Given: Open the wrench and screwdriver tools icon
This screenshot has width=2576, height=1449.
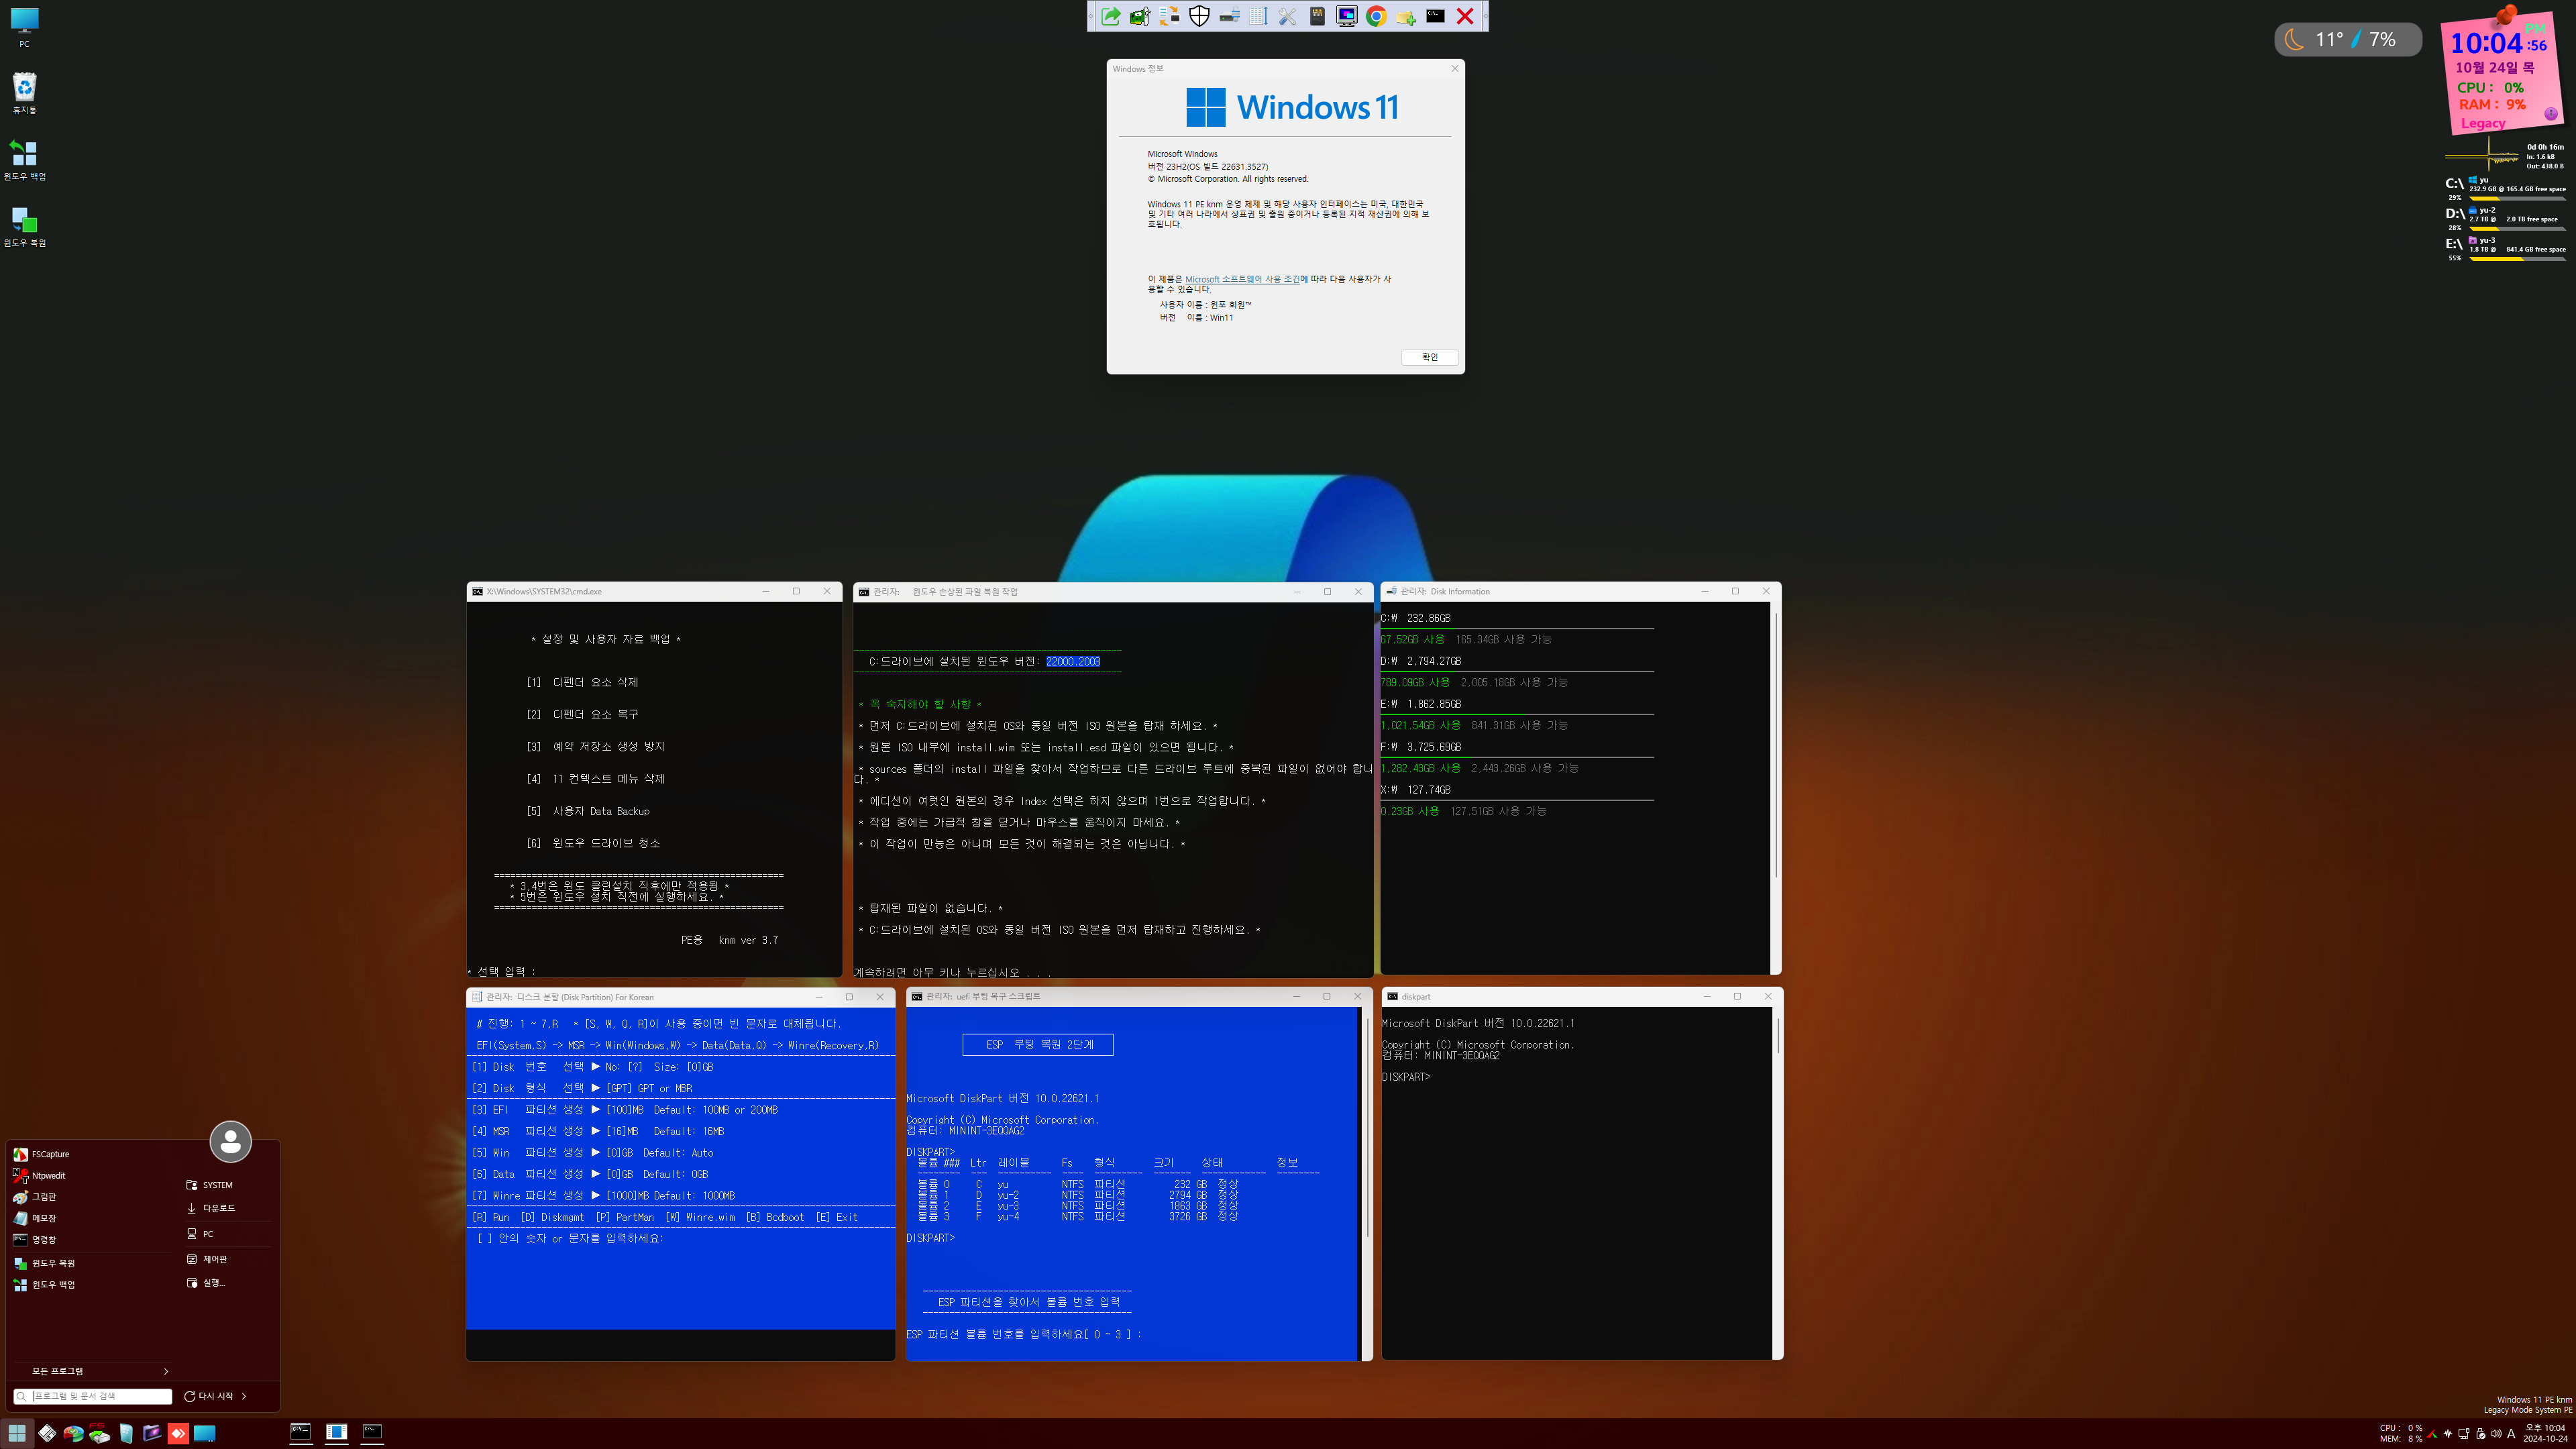Looking at the screenshot, I should coord(1288,16).
